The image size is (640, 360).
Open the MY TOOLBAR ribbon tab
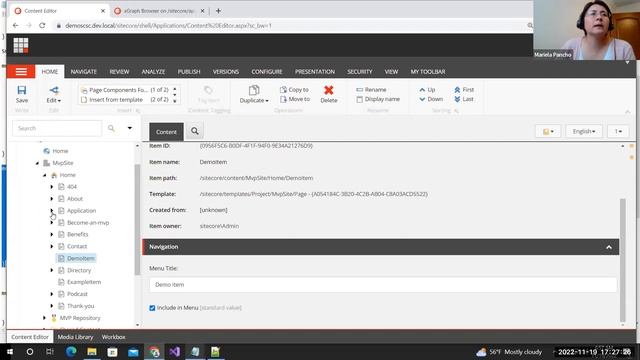click(428, 72)
